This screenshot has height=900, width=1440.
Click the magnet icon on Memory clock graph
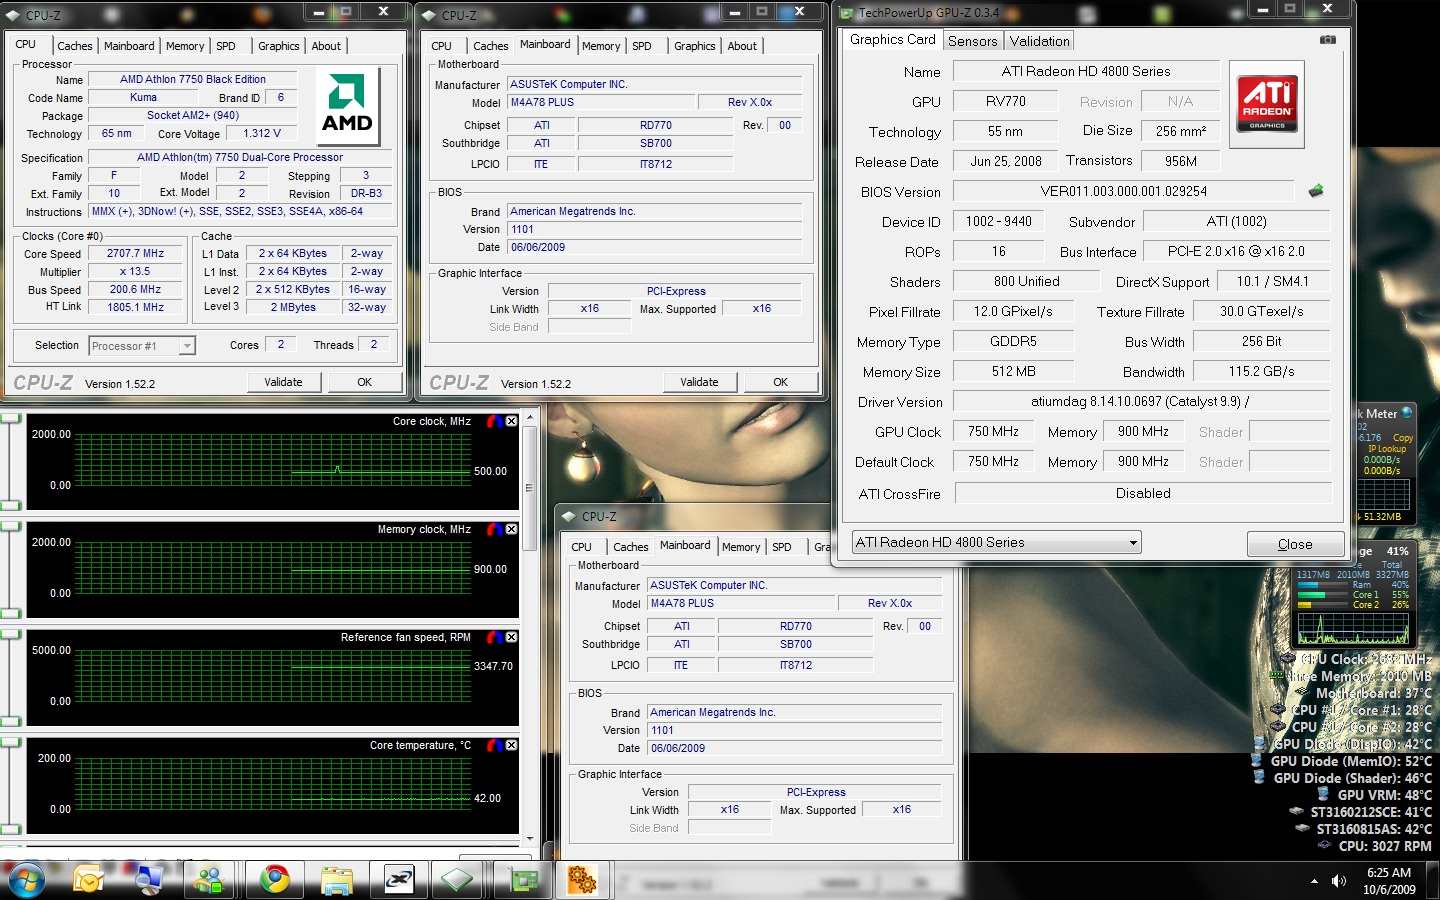[494, 530]
